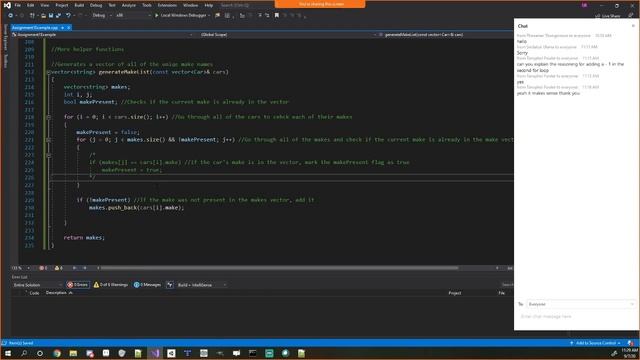This screenshot has height=360, width=640.
Task: Click the undo toolbar icon
Action: (68, 16)
